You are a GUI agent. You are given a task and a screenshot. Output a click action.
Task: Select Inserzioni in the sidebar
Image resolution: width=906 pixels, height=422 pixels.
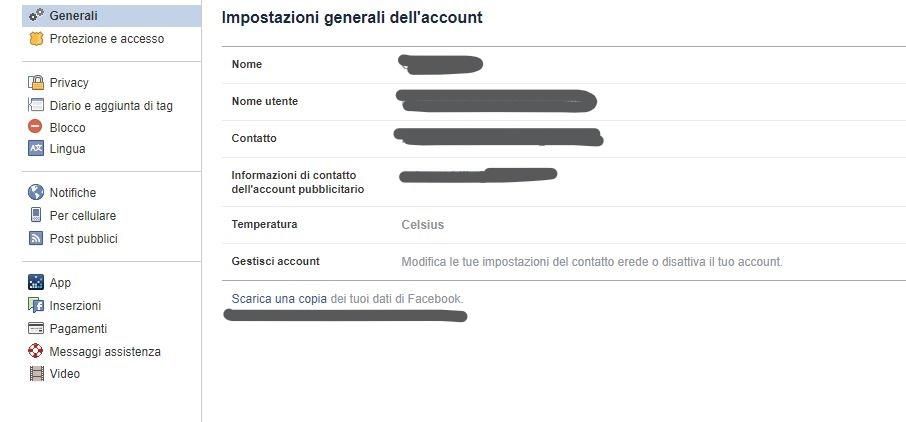(x=75, y=306)
